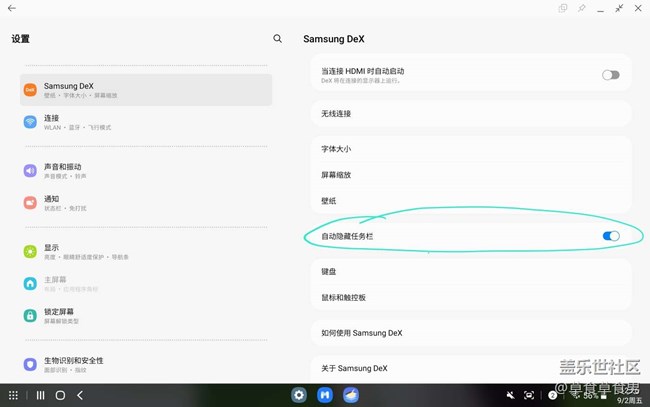Open settings search with magnifier icon
Image resolution: width=650 pixels, height=407 pixels.
[x=278, y=39]
